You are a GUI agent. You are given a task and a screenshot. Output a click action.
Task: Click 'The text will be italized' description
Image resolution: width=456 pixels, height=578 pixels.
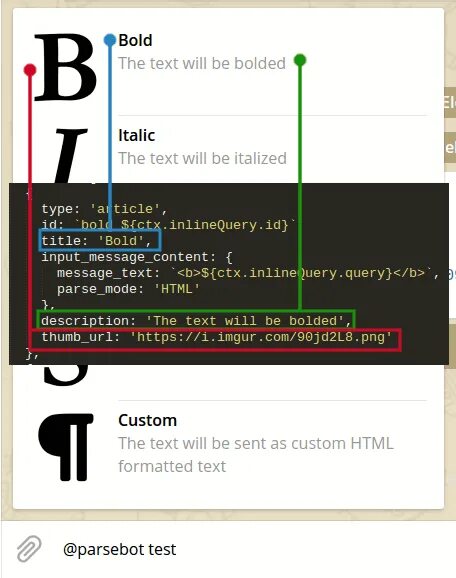(x=202, y=159)
